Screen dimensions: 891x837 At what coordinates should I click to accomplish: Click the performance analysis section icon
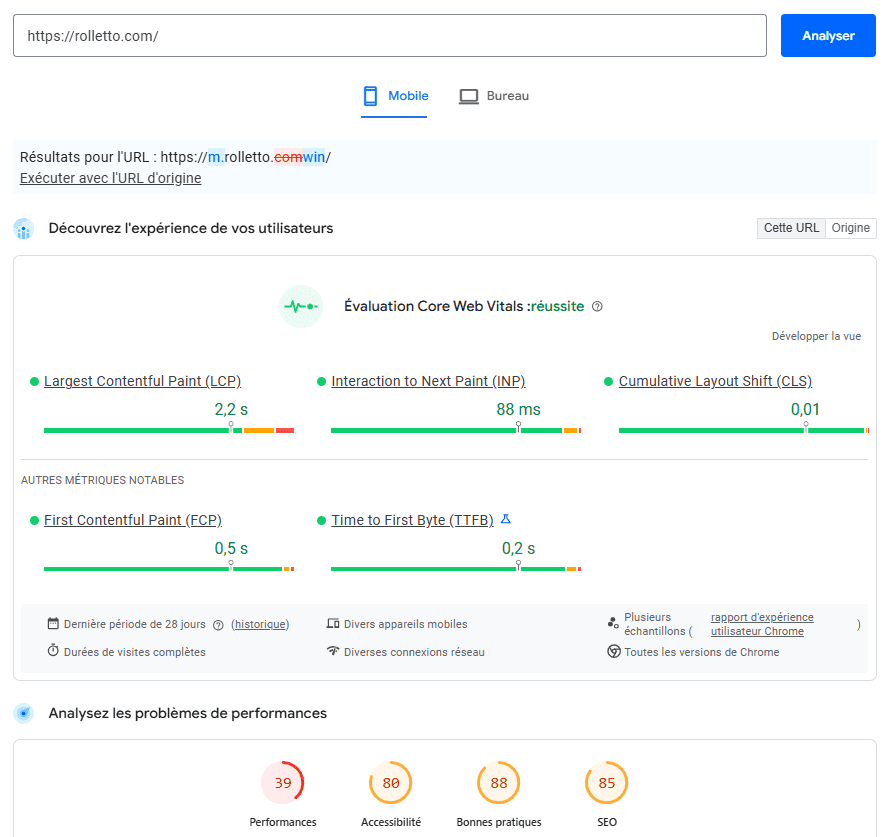tap(23, 713)
